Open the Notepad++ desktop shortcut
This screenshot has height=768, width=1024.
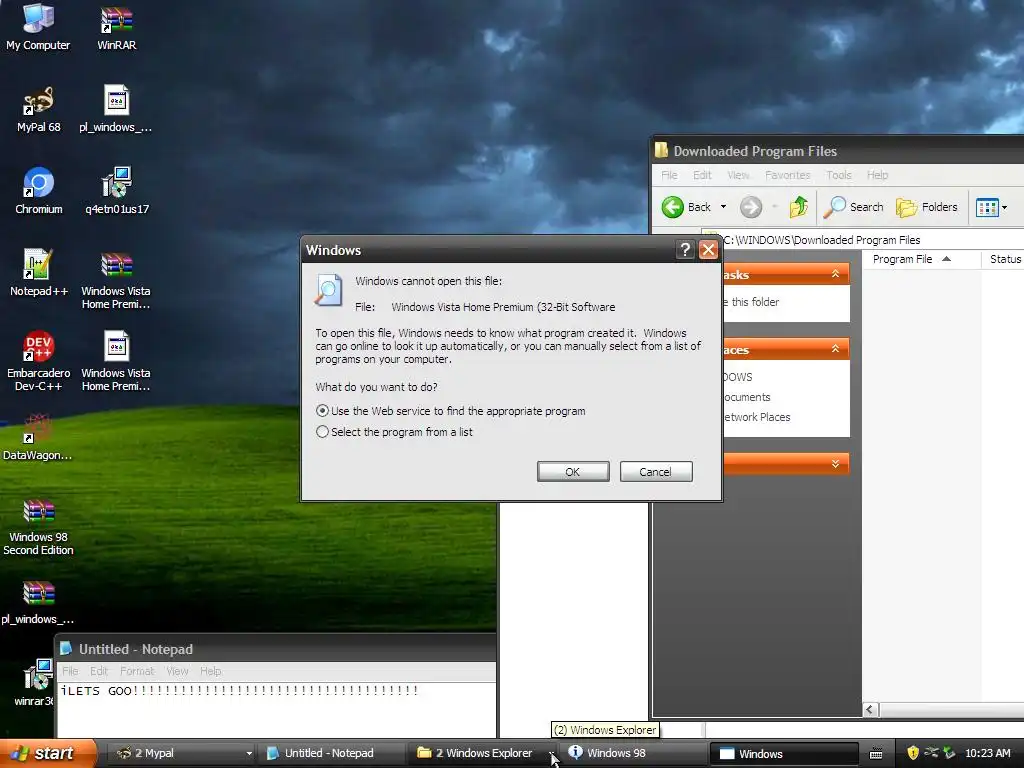39,273
